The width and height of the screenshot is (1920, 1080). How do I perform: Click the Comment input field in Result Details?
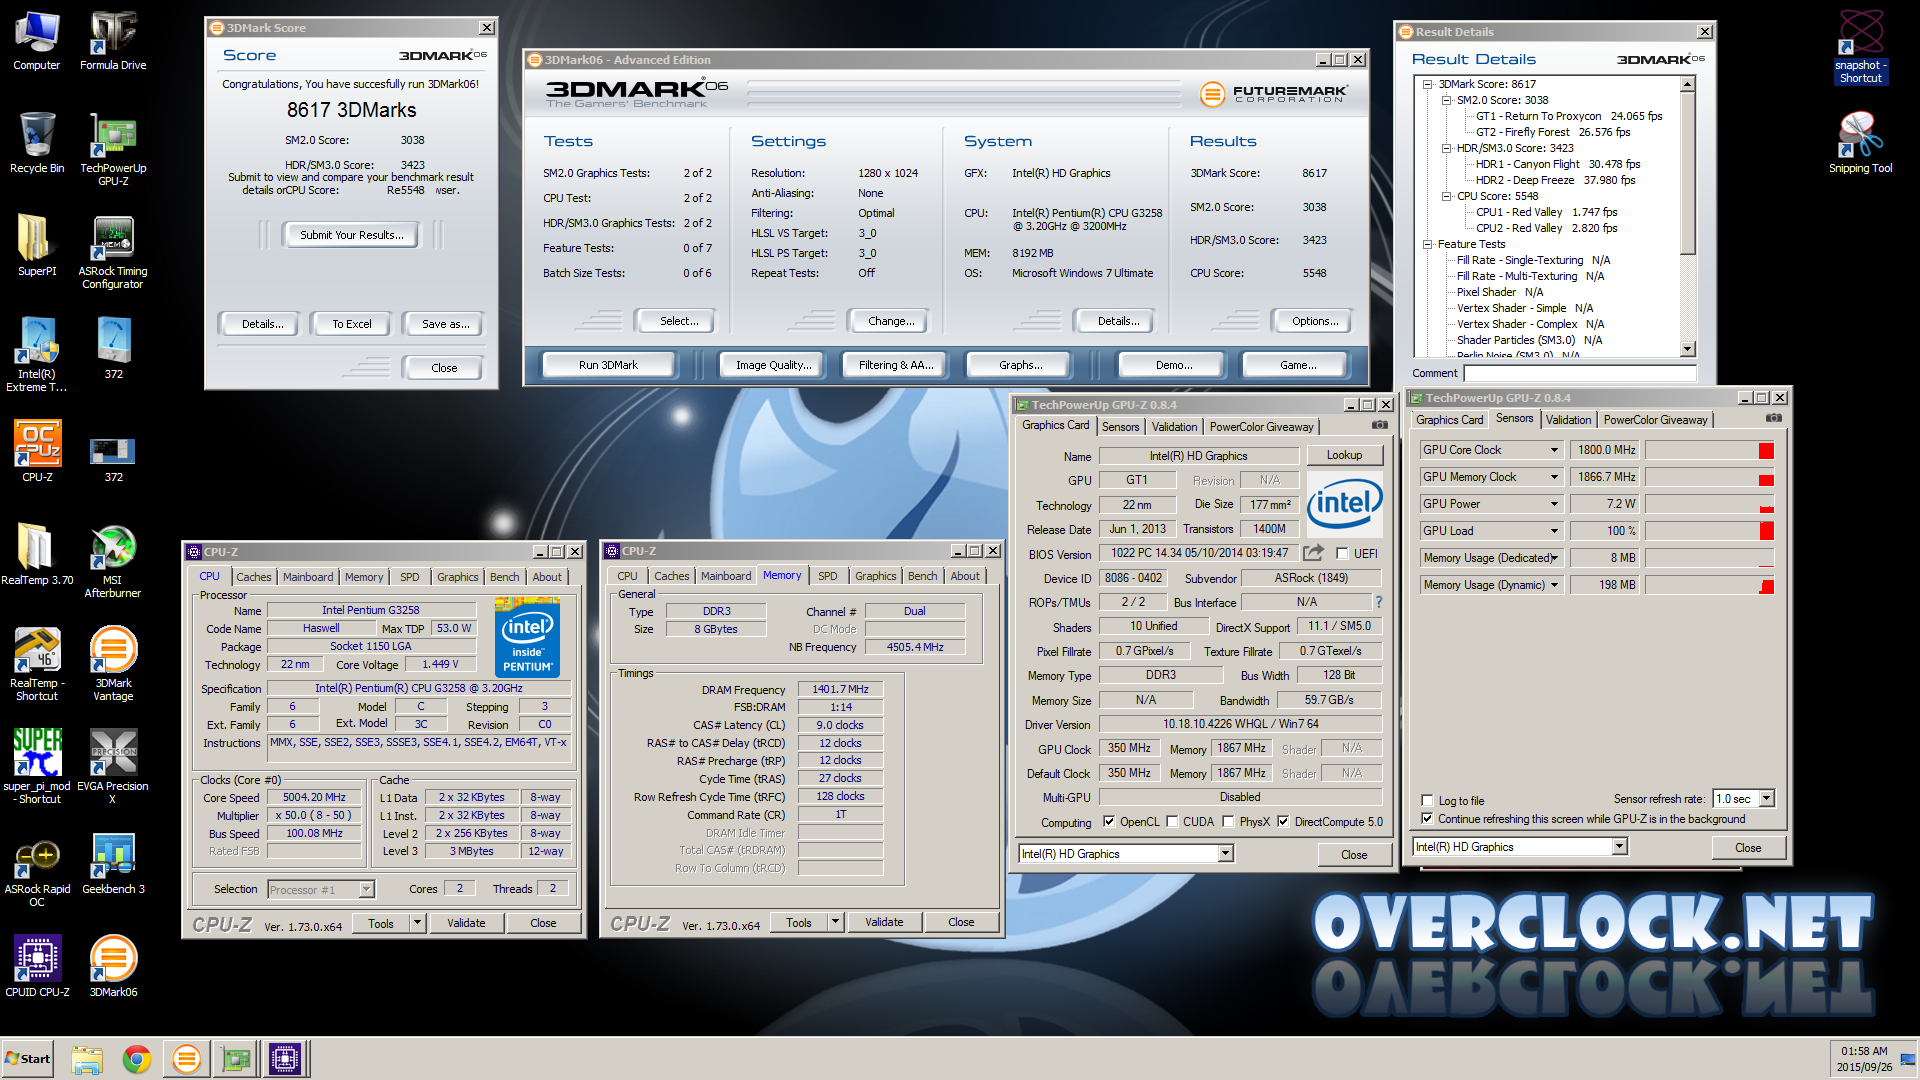(x=1580, y=373)
